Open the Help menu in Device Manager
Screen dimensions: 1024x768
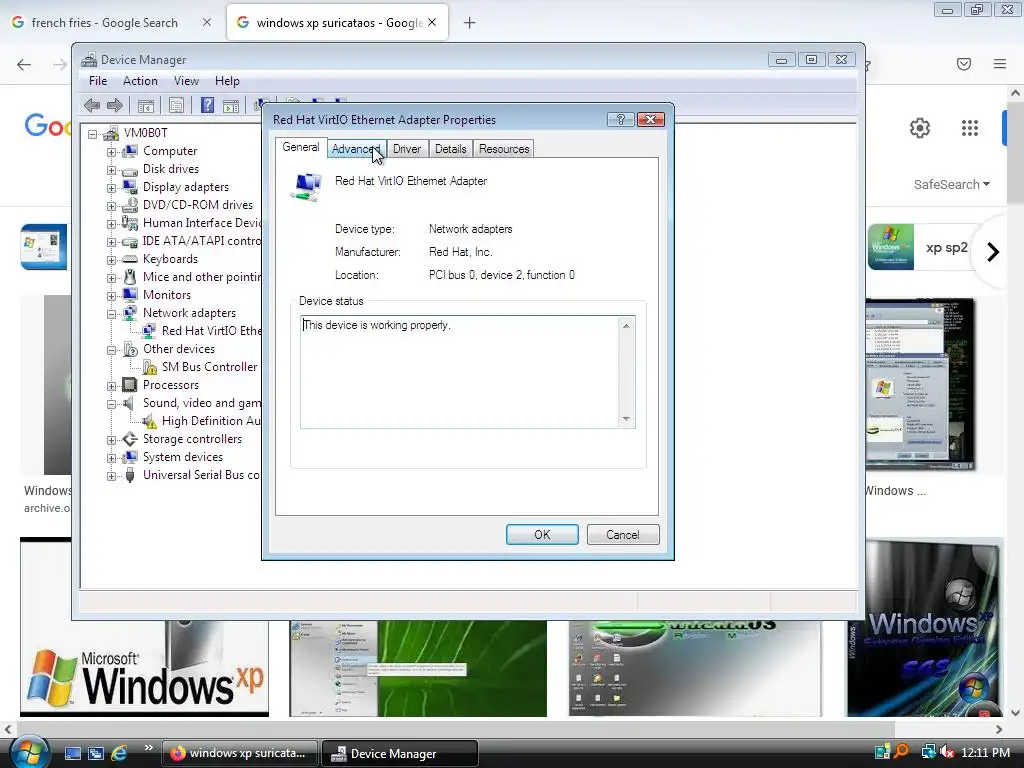coord(227,81)
